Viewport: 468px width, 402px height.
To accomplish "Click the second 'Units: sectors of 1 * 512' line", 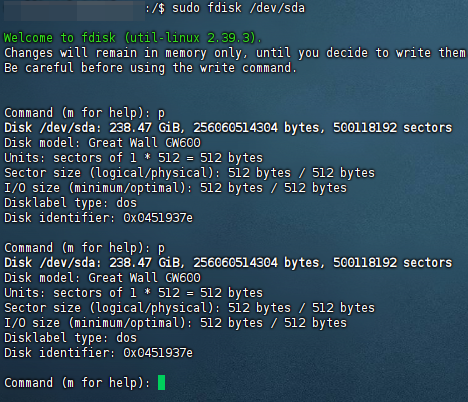I will point(133,293).
